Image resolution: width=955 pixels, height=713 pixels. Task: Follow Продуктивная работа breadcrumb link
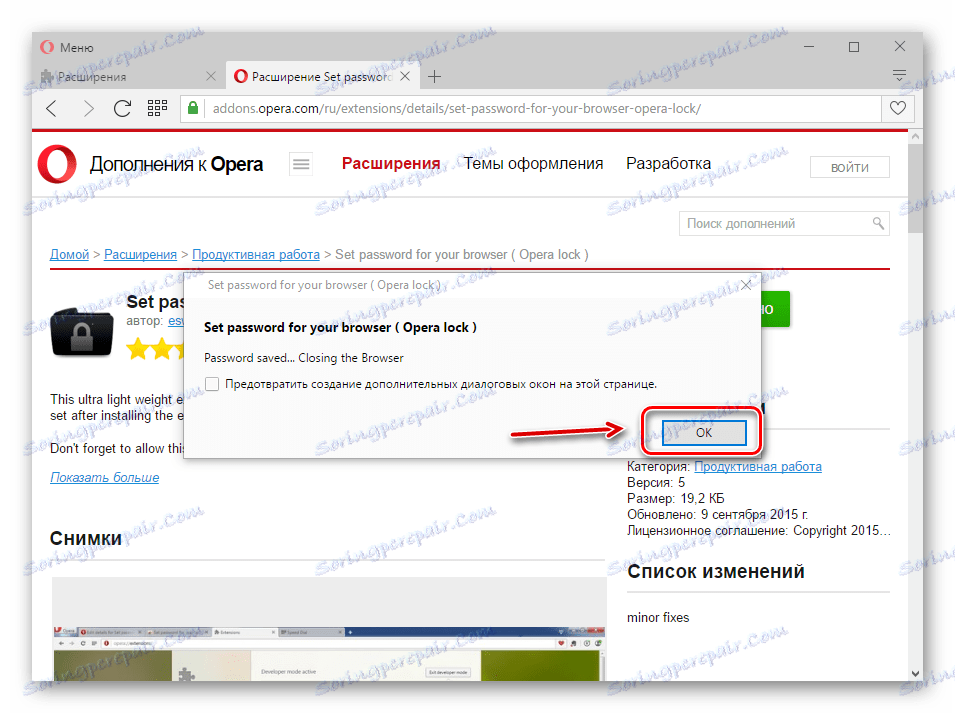click(256, 255)
